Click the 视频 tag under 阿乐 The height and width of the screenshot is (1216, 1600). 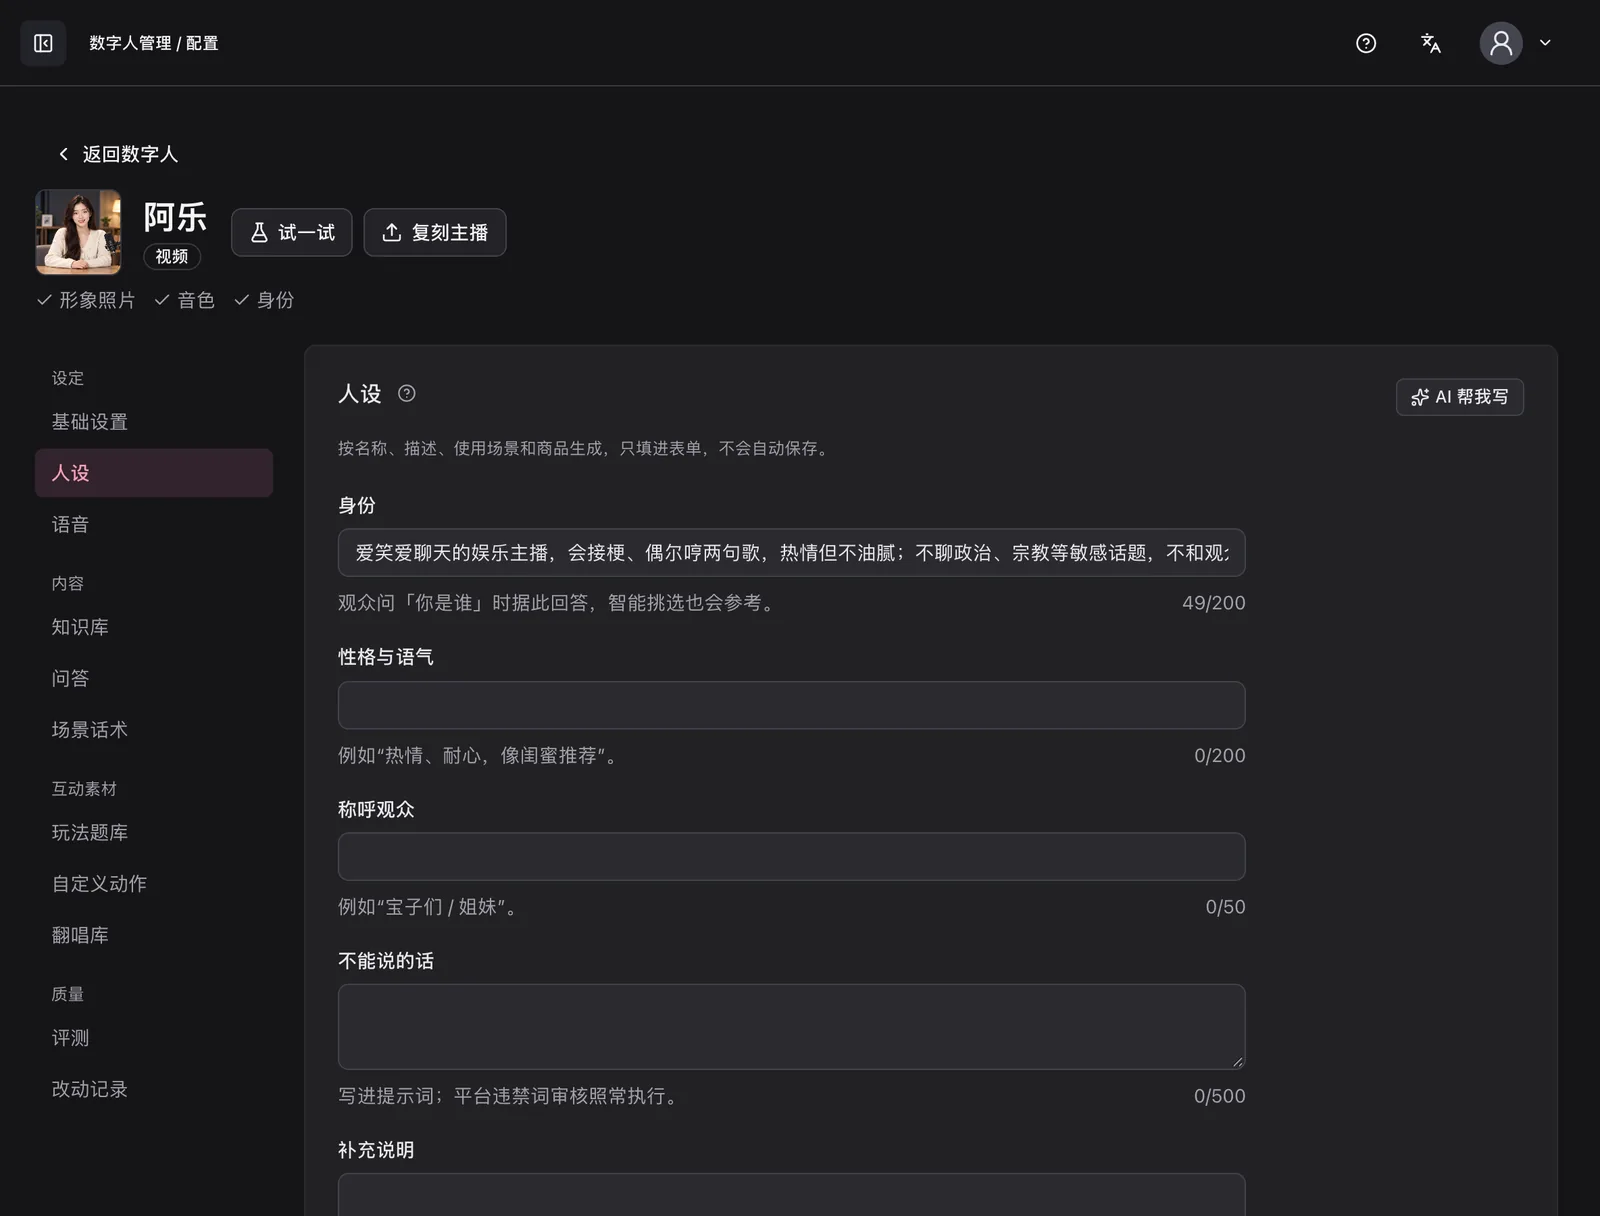coord(172,257)
